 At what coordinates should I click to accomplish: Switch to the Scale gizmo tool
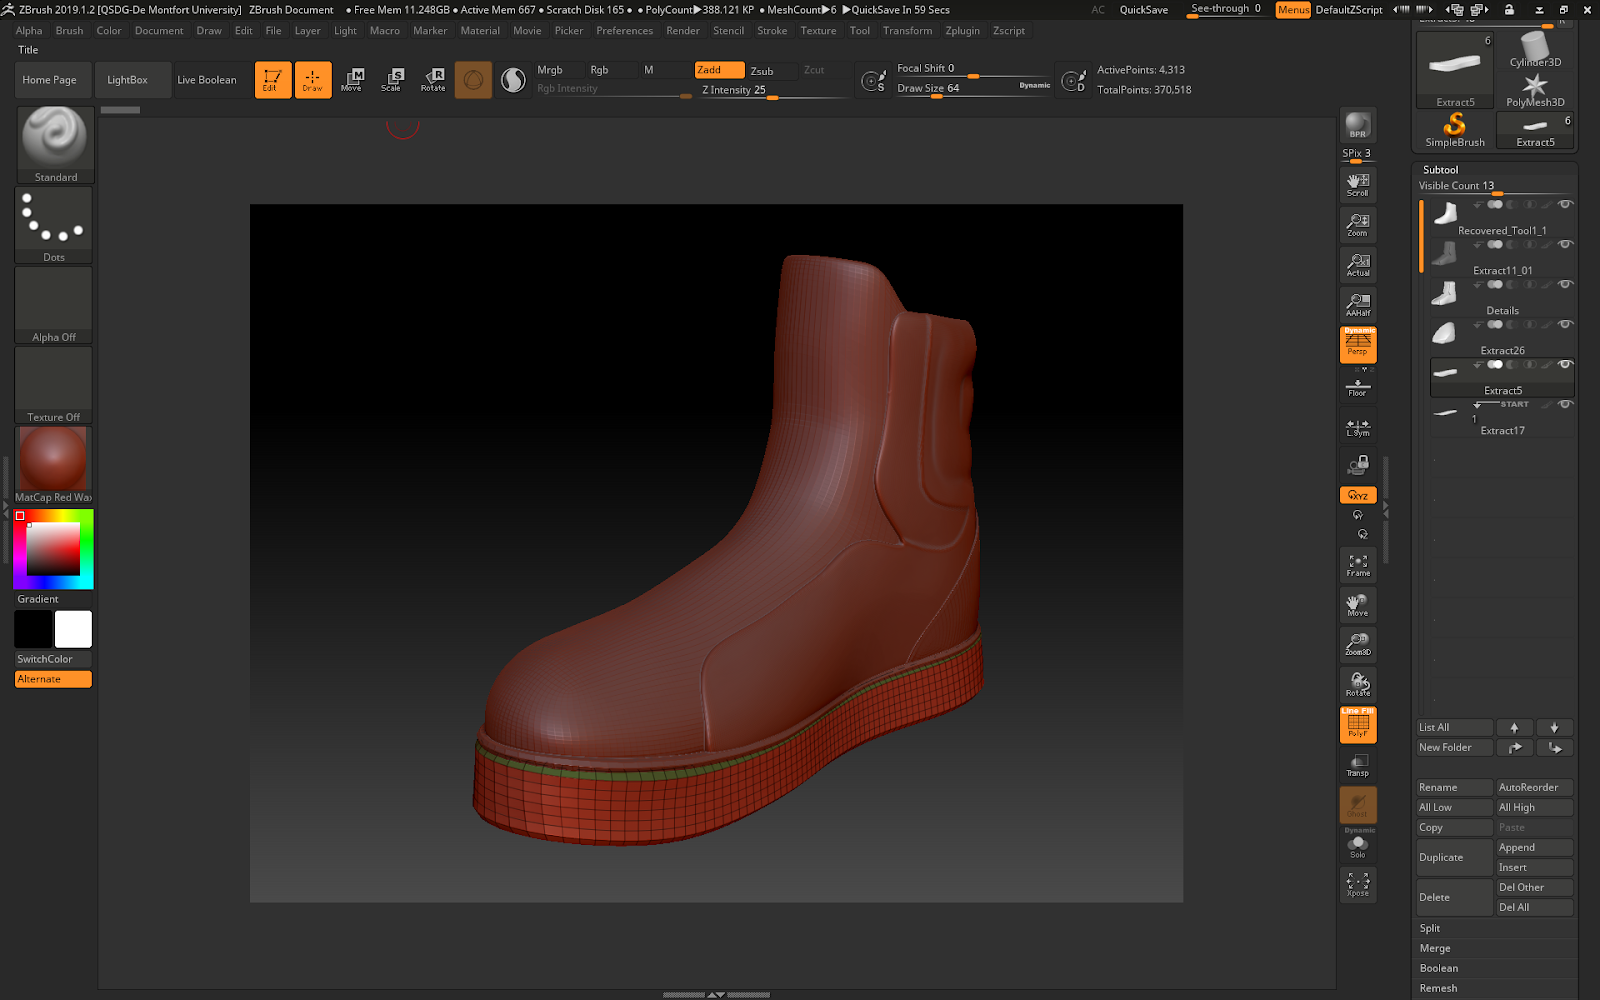pos(392,80)
